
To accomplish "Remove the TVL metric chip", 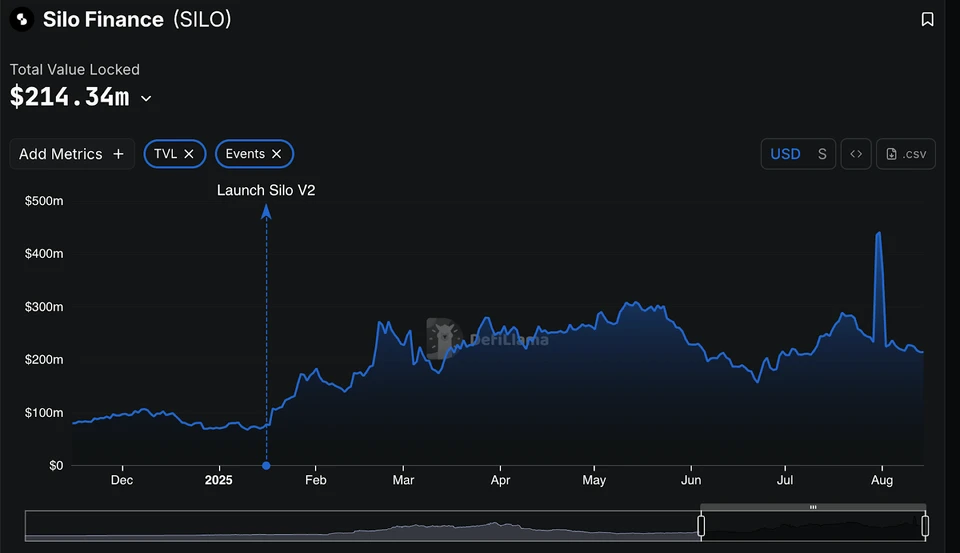I will pyautogui.click(x=189, y=154).
